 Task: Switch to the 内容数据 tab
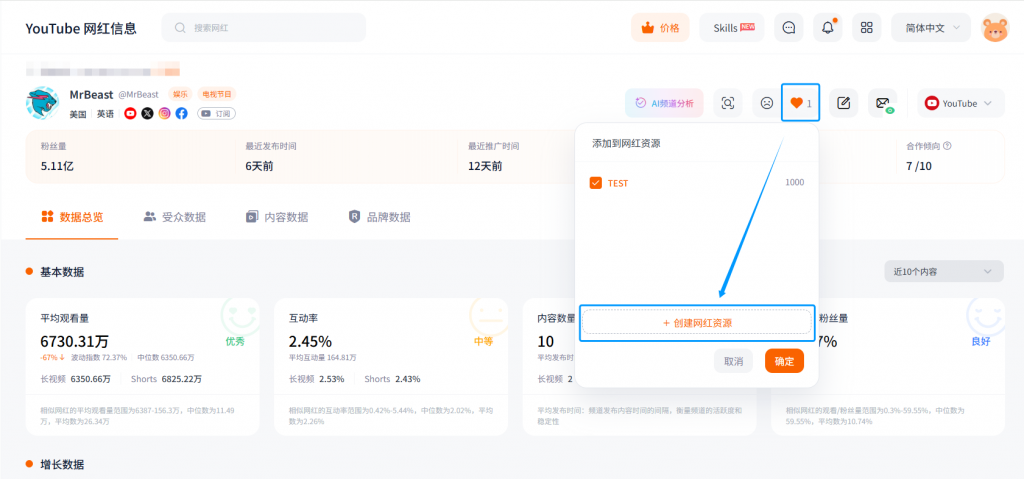[277, 218]
